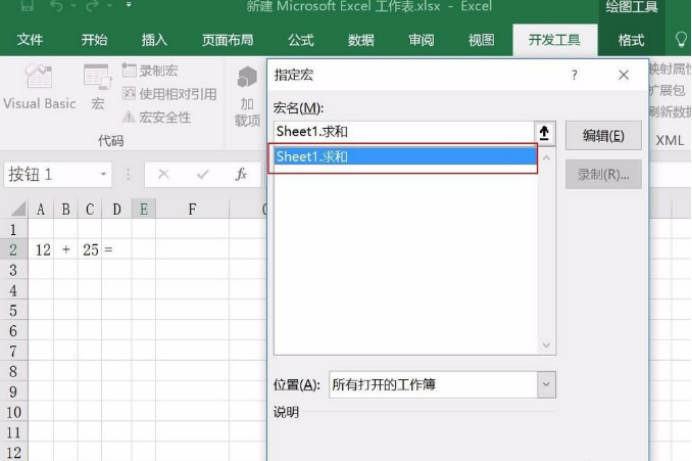Viewport: 692px width, 461px height.
Task: Select column C header
Action: 90,209
